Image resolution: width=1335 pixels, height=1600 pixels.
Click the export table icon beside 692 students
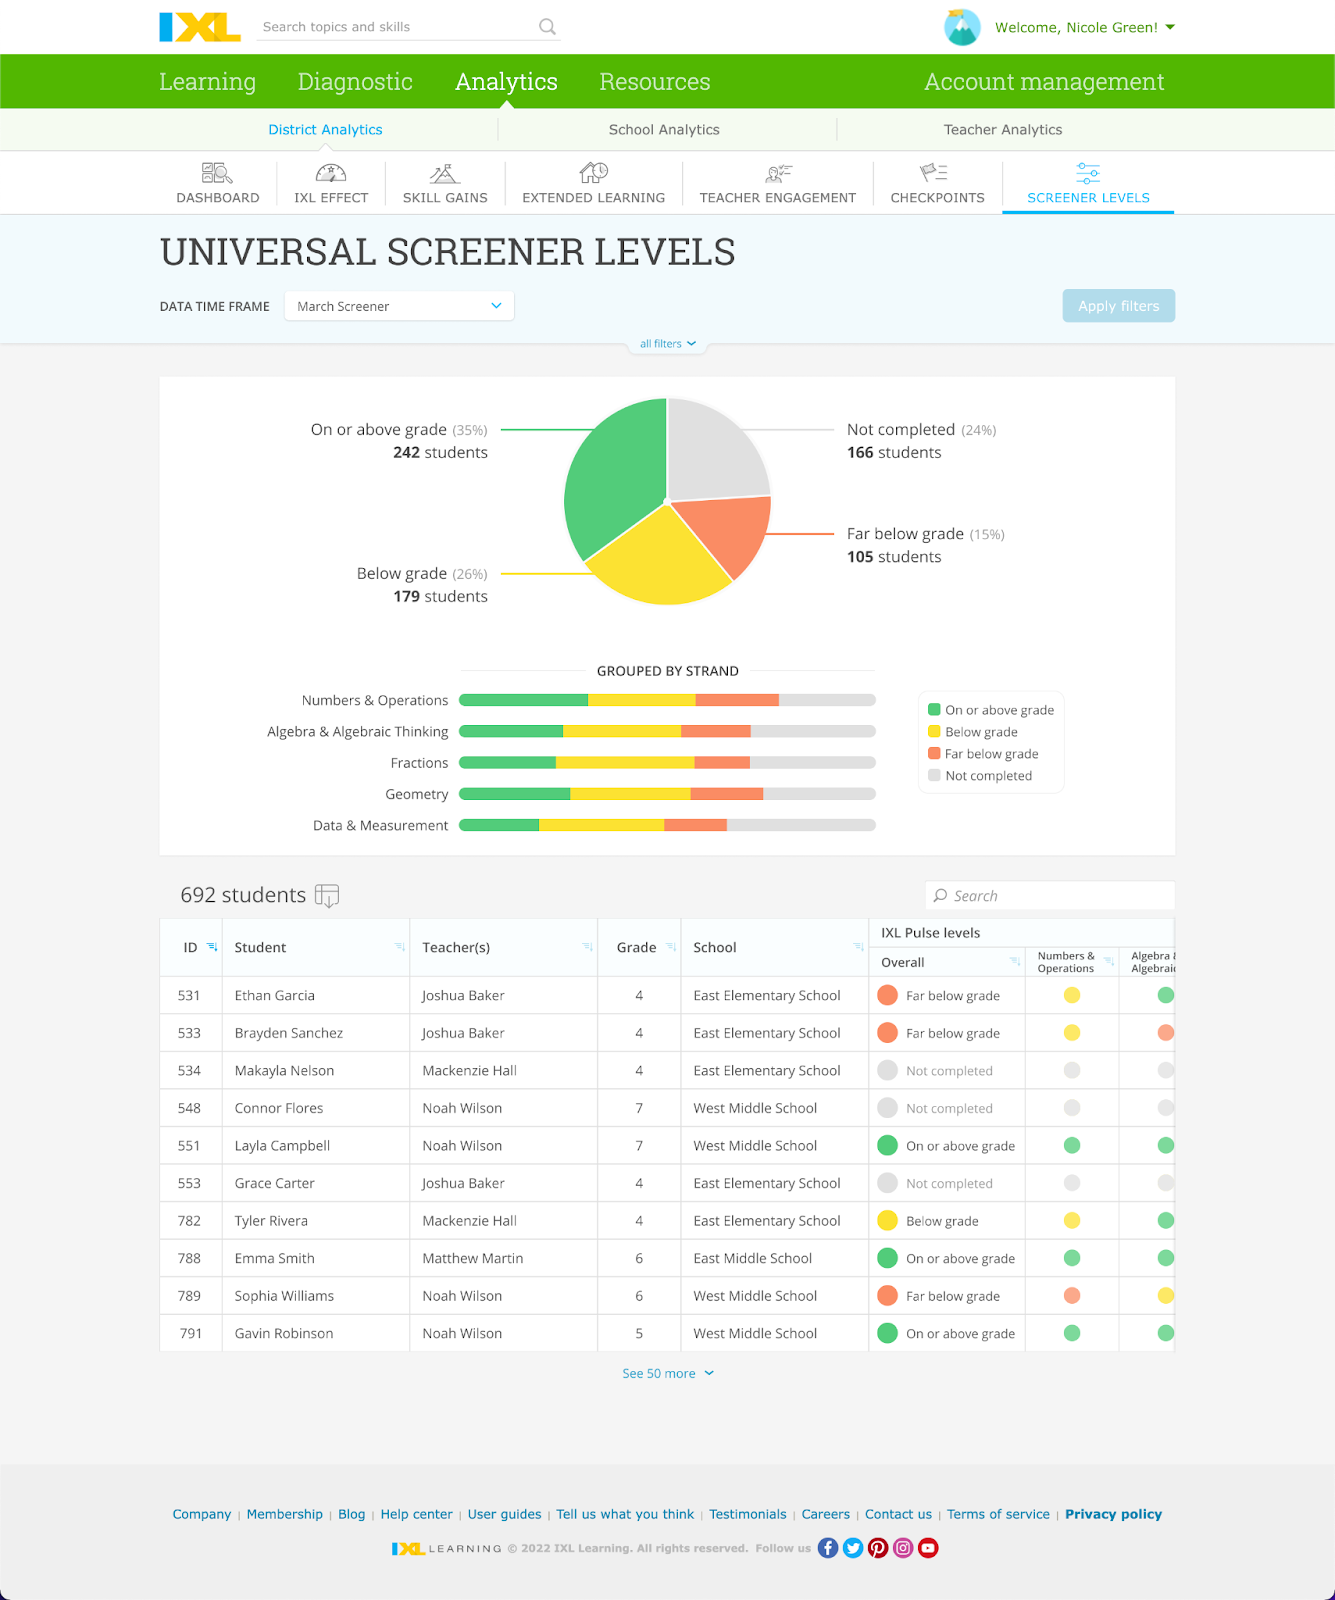click(327, 896)
